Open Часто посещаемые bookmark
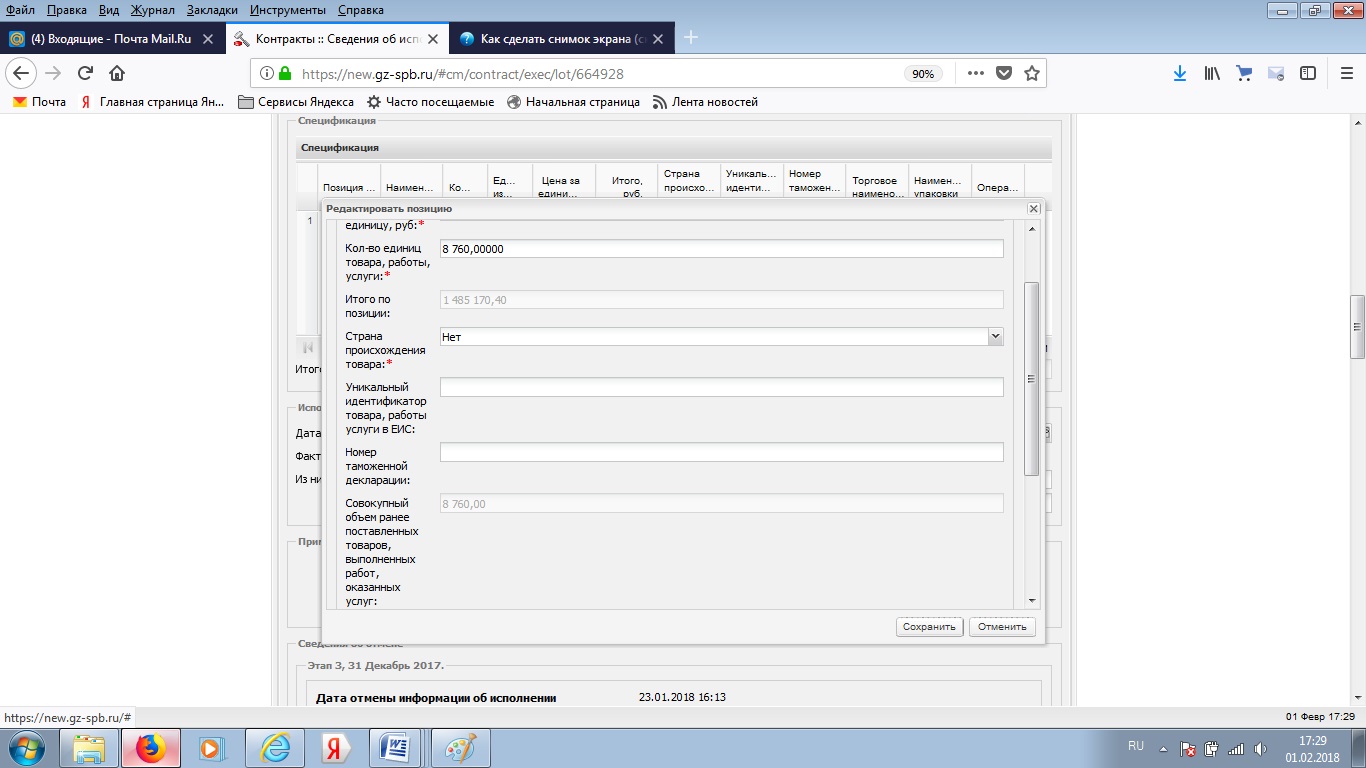1366x768 pixels. pyautogui.click(x=431, y=102)
